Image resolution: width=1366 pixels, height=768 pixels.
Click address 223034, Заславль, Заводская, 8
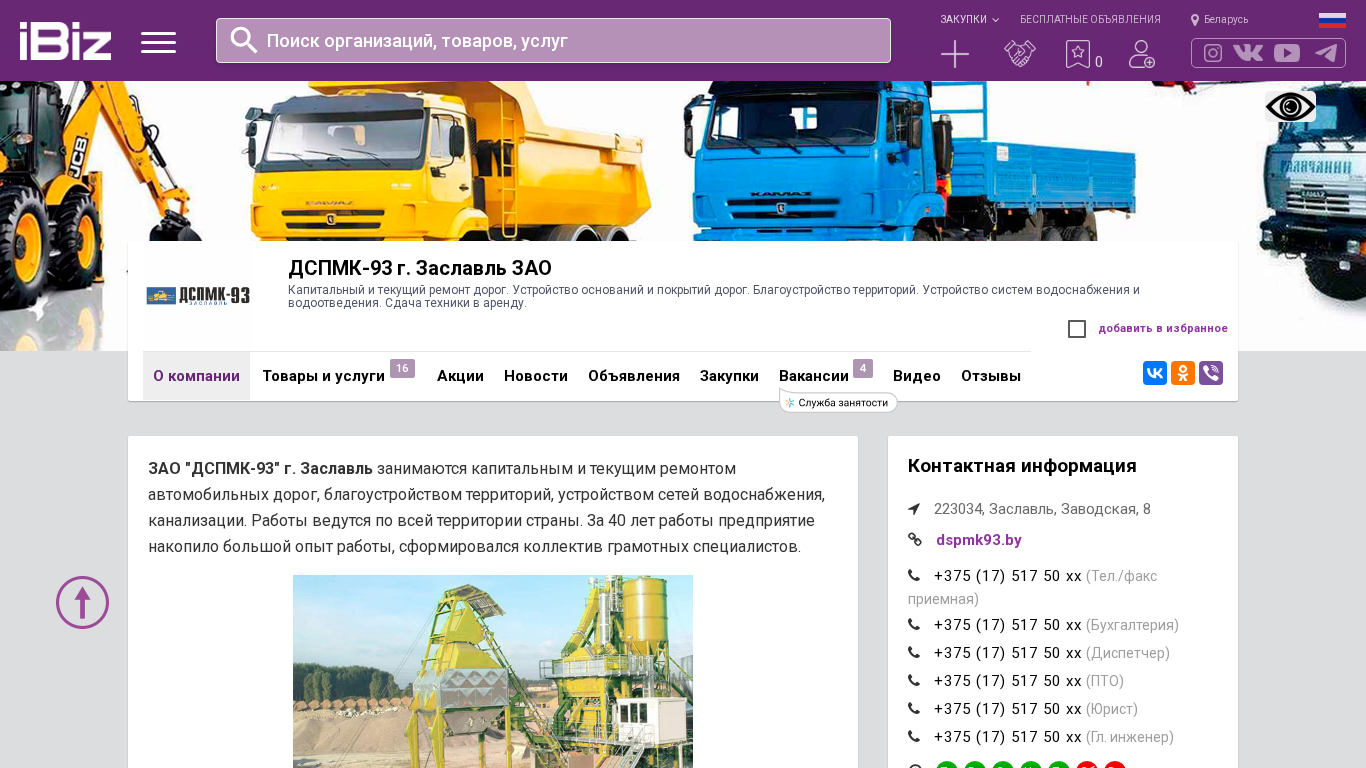[1042, 509]
